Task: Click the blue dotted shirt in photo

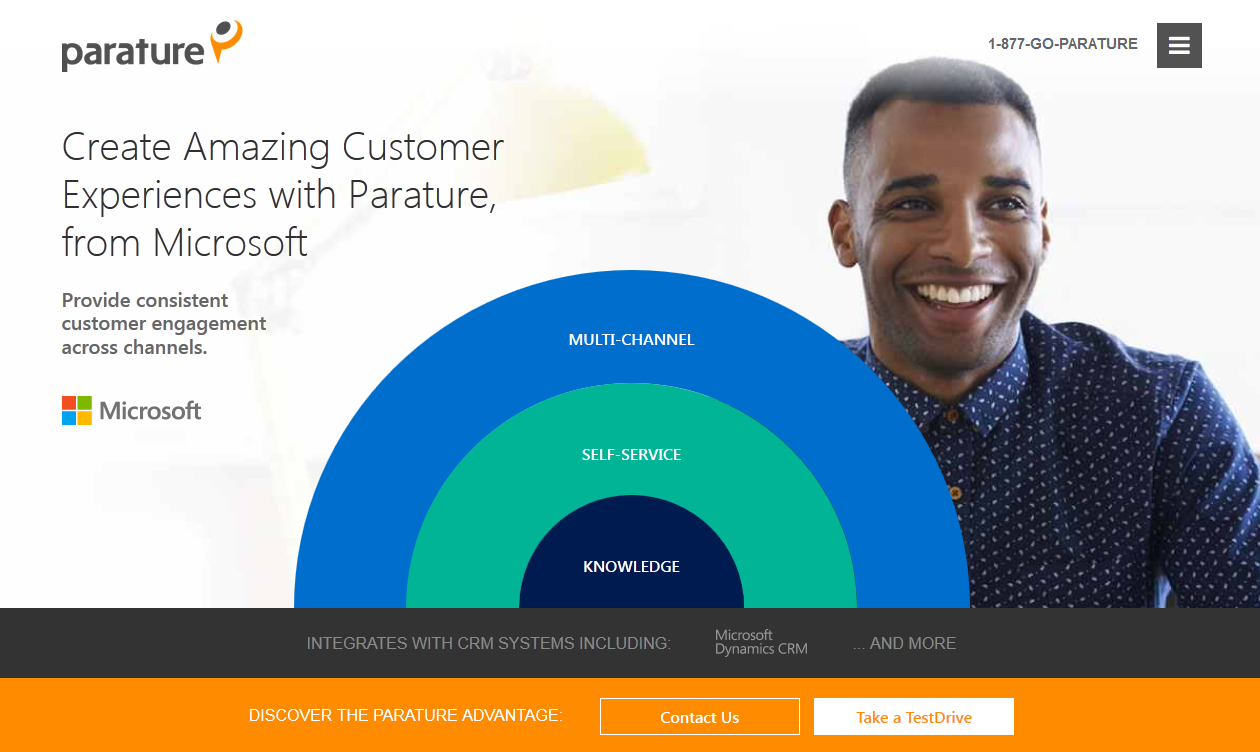Action: [x=1100, y=460]
